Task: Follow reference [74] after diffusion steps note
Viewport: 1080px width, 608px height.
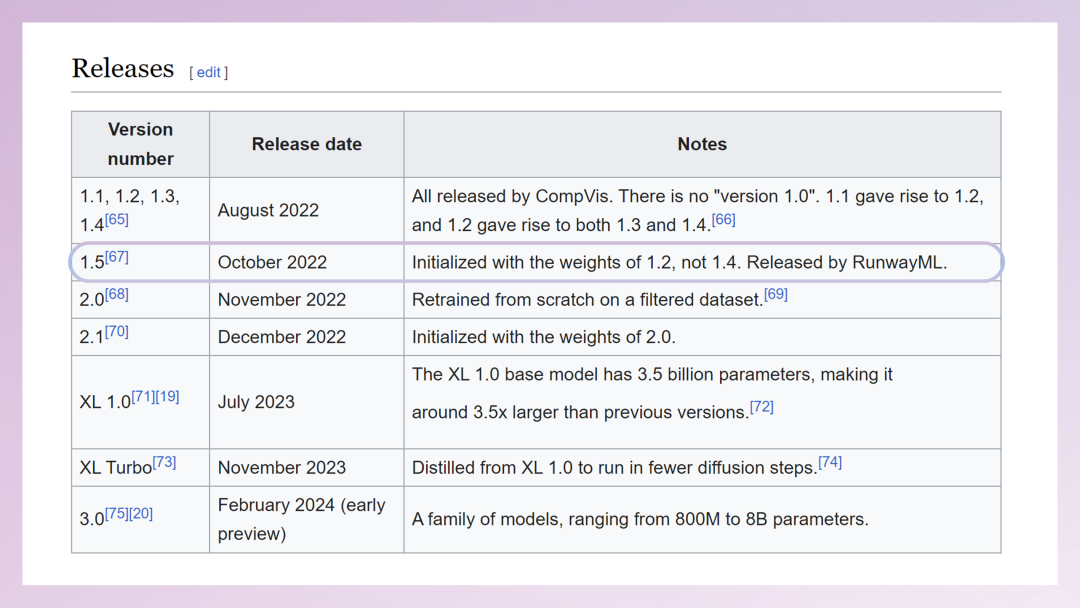Action: tap(830, 462)
